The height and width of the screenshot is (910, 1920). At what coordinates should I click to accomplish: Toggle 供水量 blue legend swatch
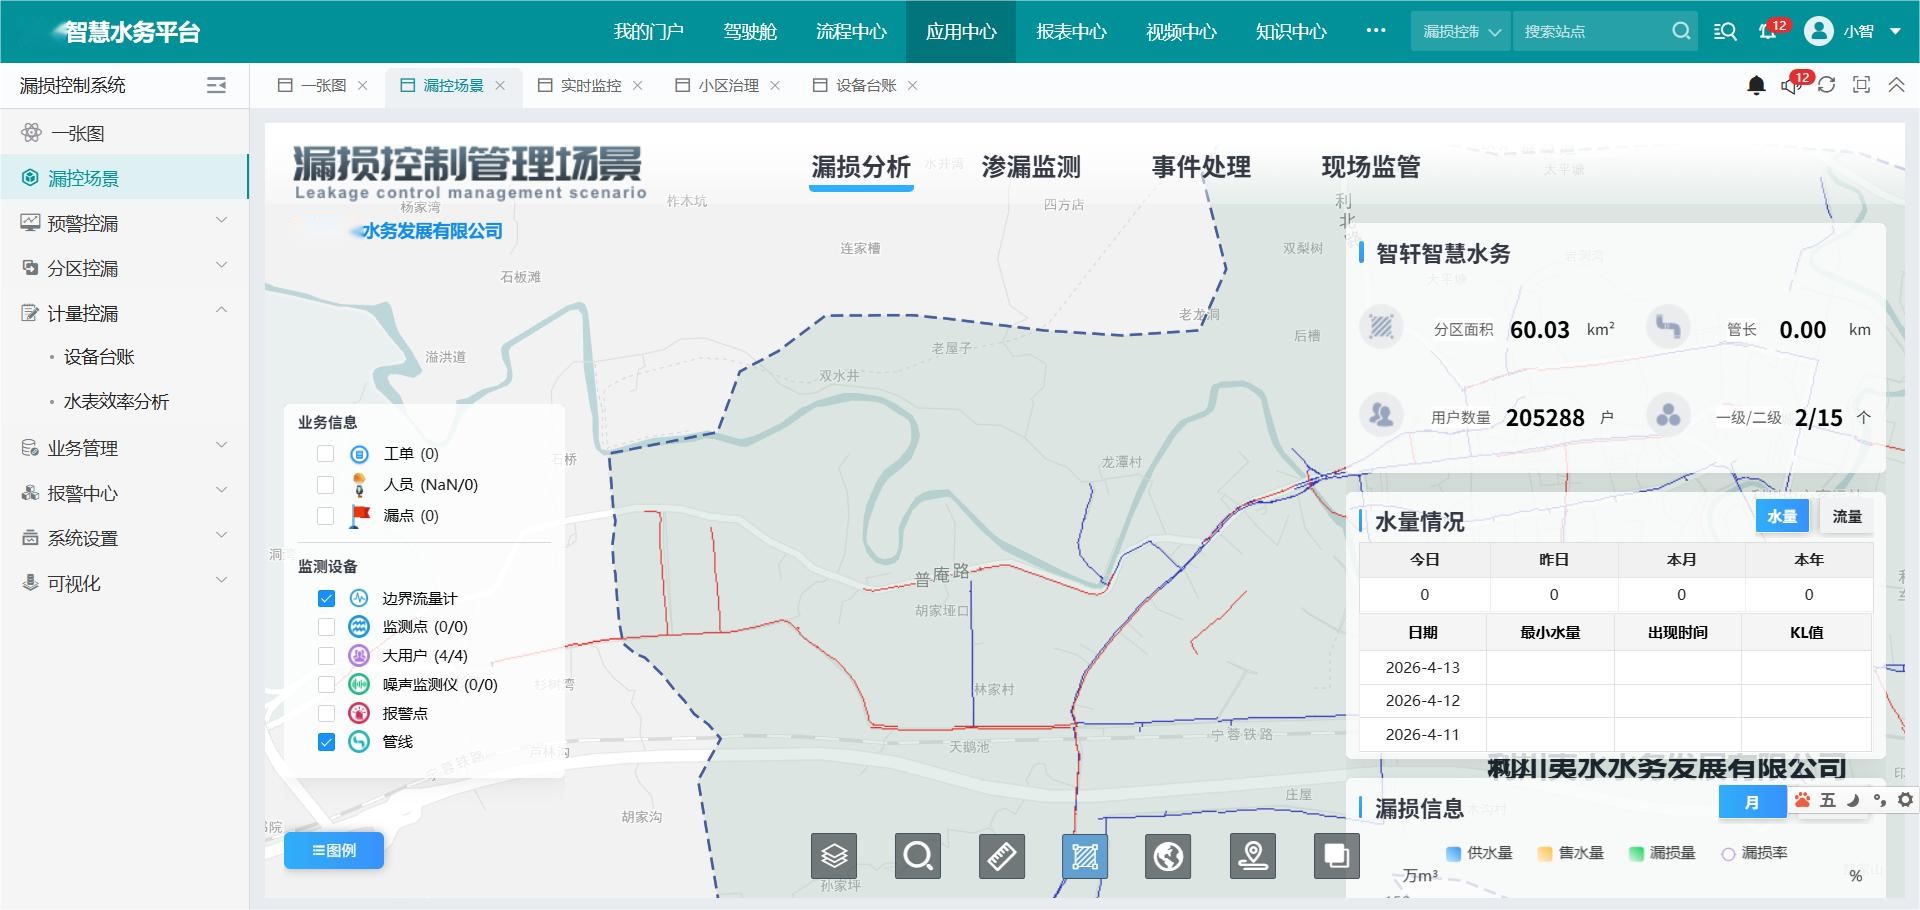(x=1453, y=854)
